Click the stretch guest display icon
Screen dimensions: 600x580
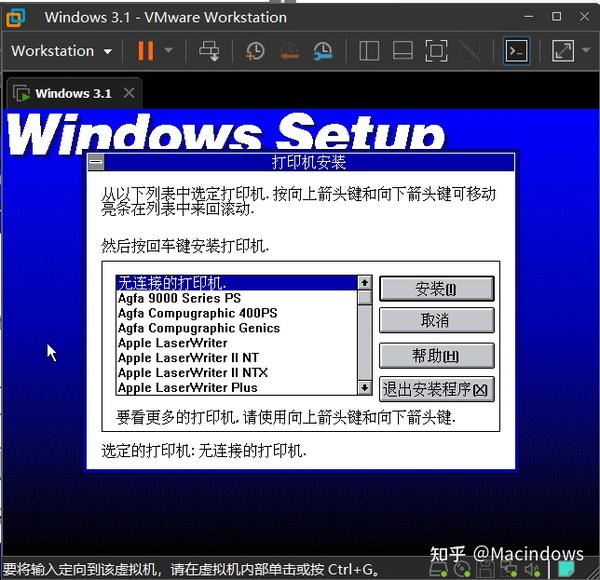[562, 51]
